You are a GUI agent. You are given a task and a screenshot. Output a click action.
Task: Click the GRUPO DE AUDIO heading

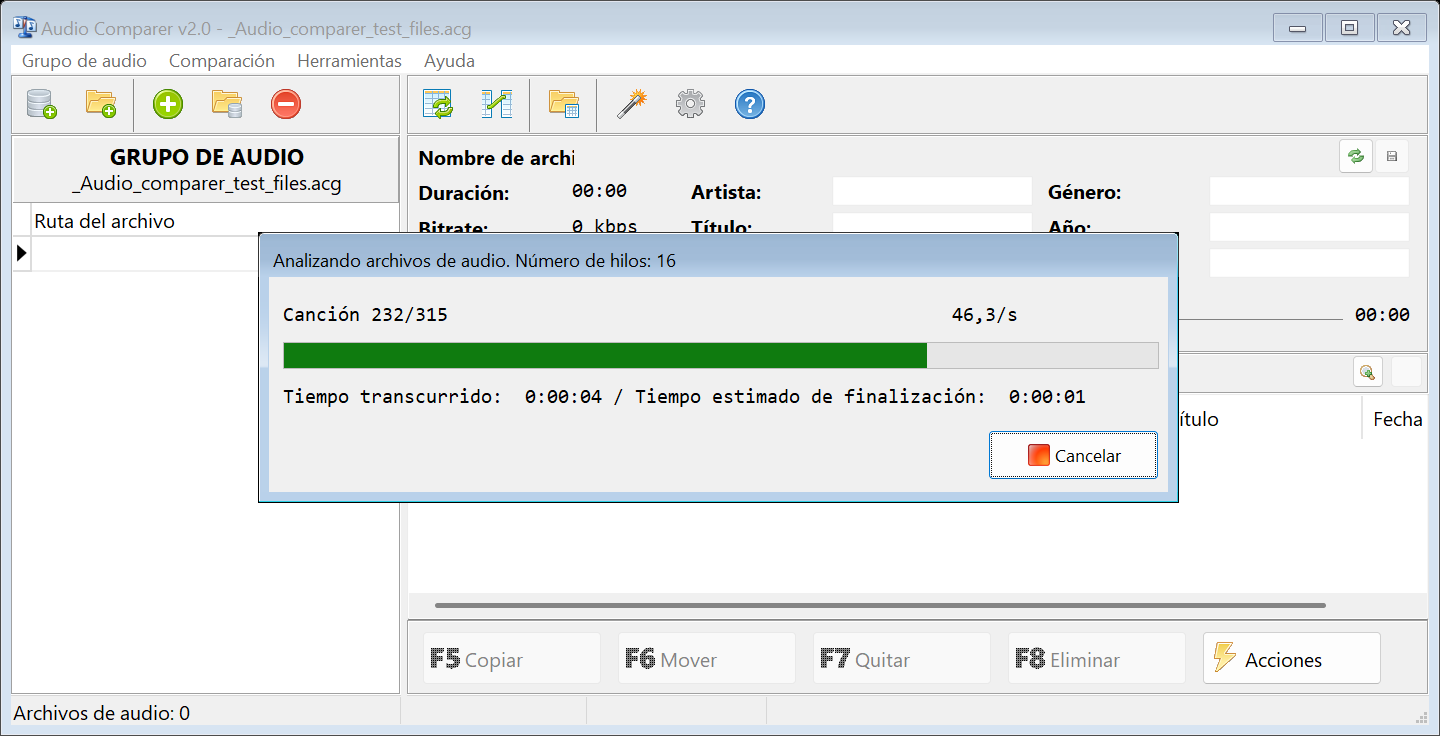pos(207,157)
